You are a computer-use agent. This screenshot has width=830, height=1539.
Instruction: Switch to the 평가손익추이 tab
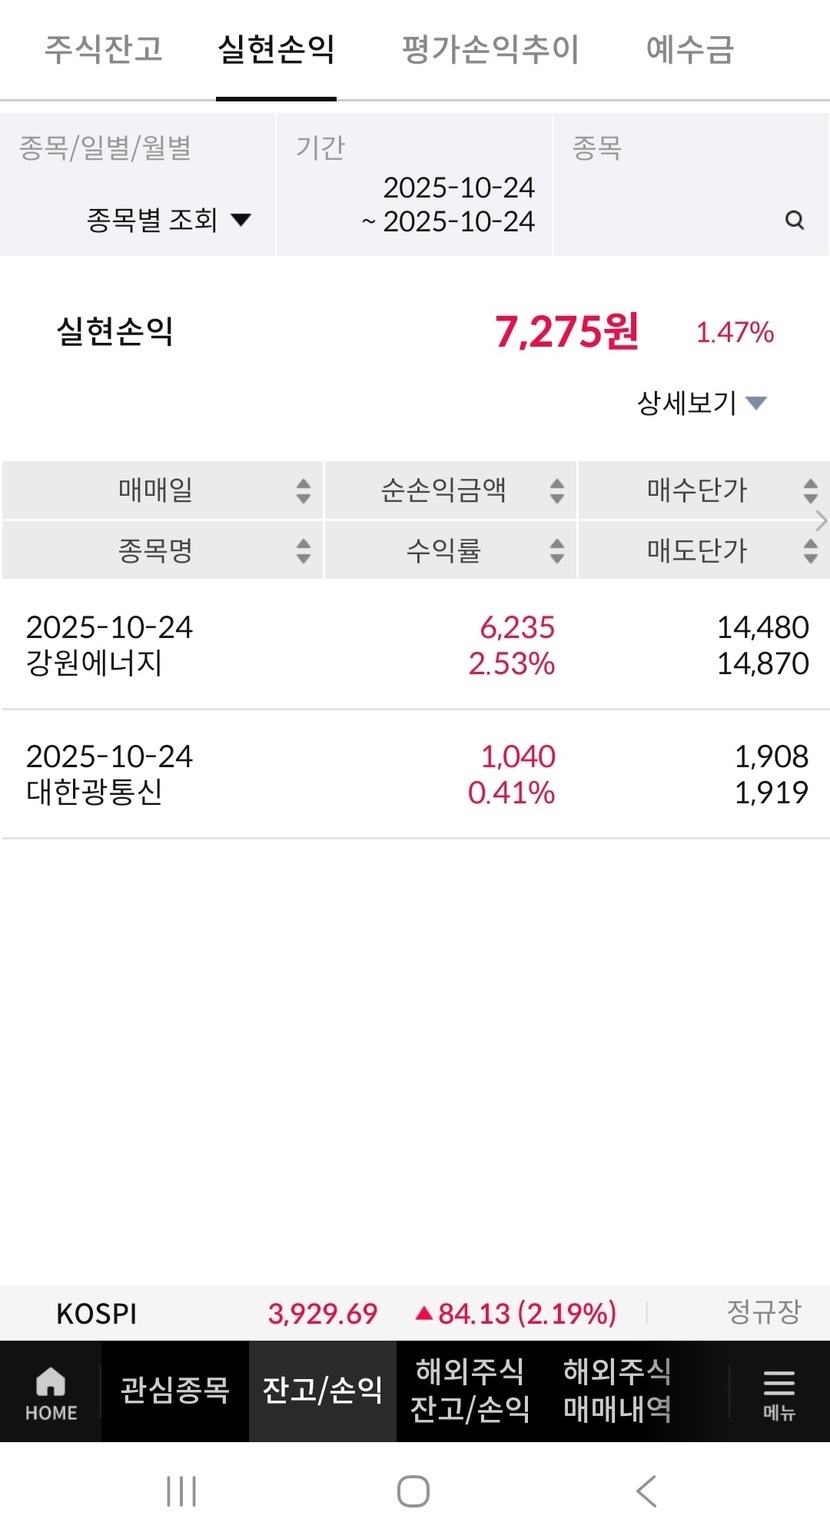coord(490,49)
